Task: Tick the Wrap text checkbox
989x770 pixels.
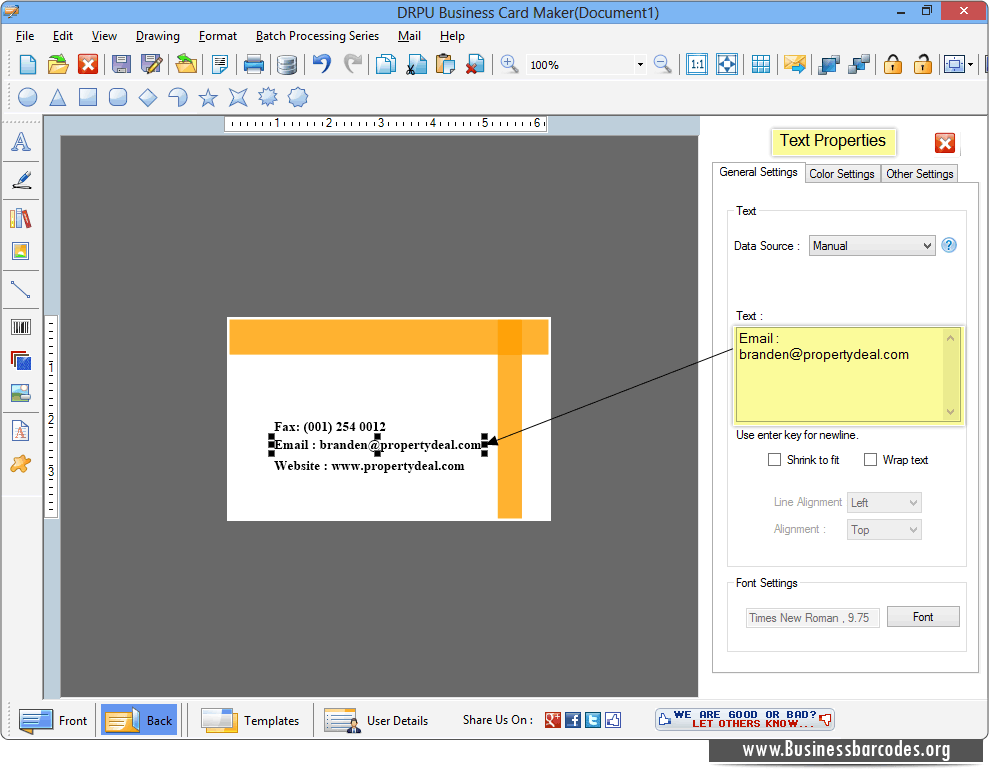Action: [x=870, y=460]
